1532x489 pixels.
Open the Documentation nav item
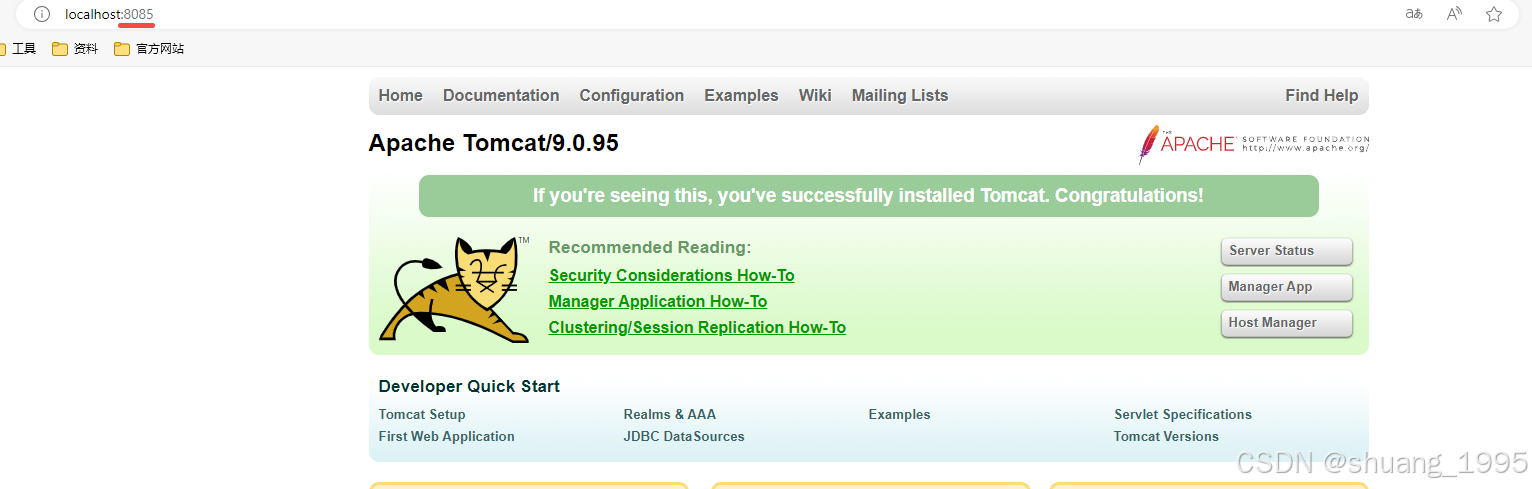(501, 96)
